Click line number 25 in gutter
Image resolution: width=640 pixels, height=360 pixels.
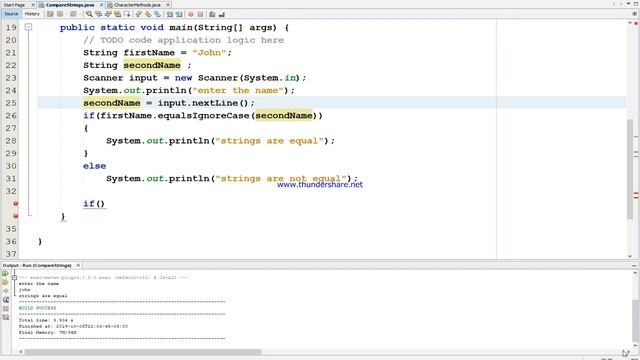11,103
